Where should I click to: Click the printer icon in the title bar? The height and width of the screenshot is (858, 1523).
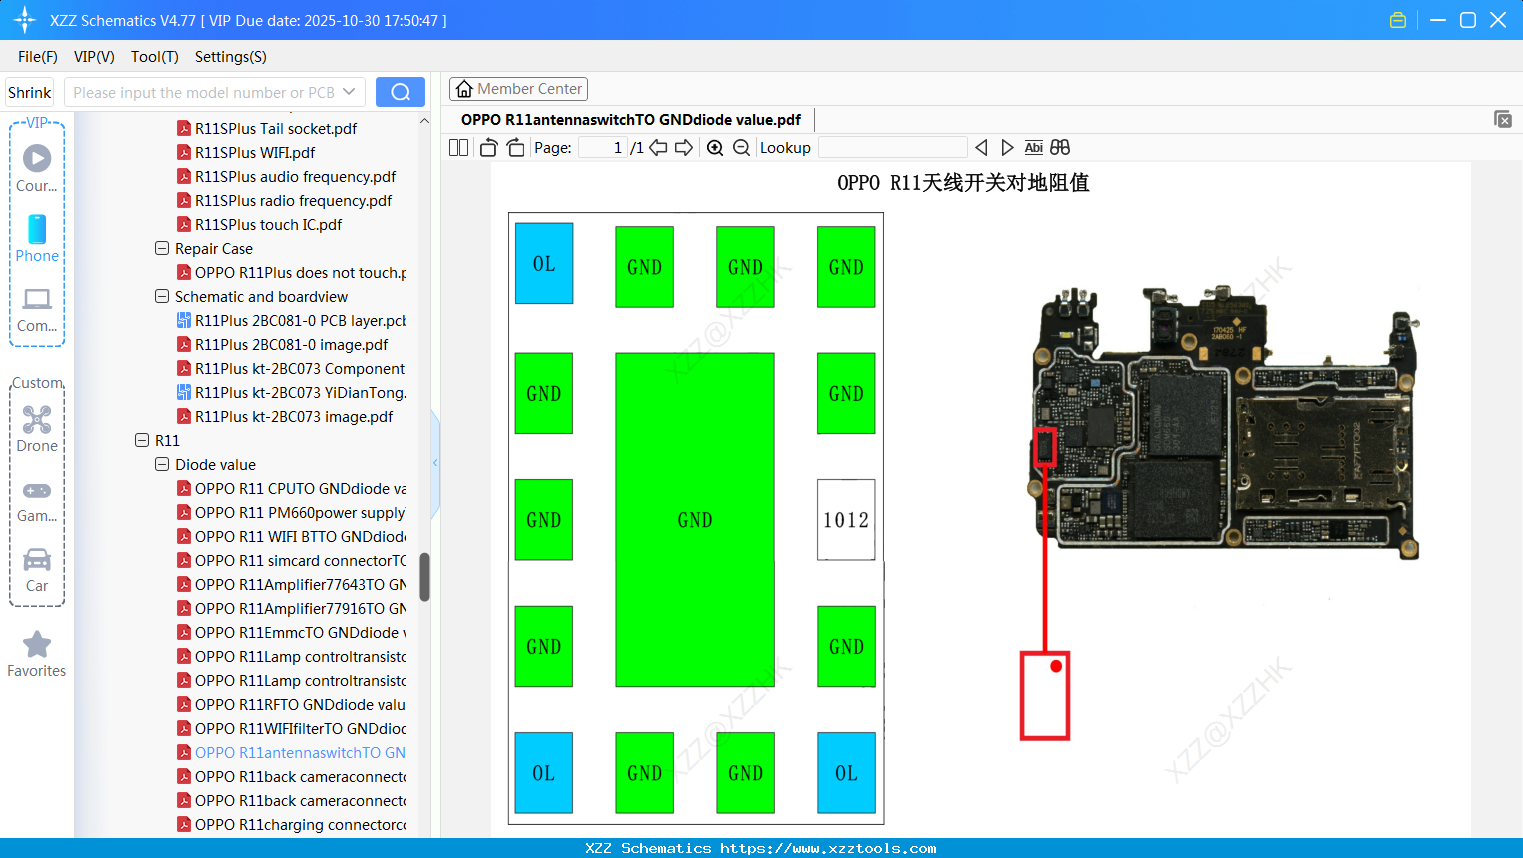pos(1397,19)
